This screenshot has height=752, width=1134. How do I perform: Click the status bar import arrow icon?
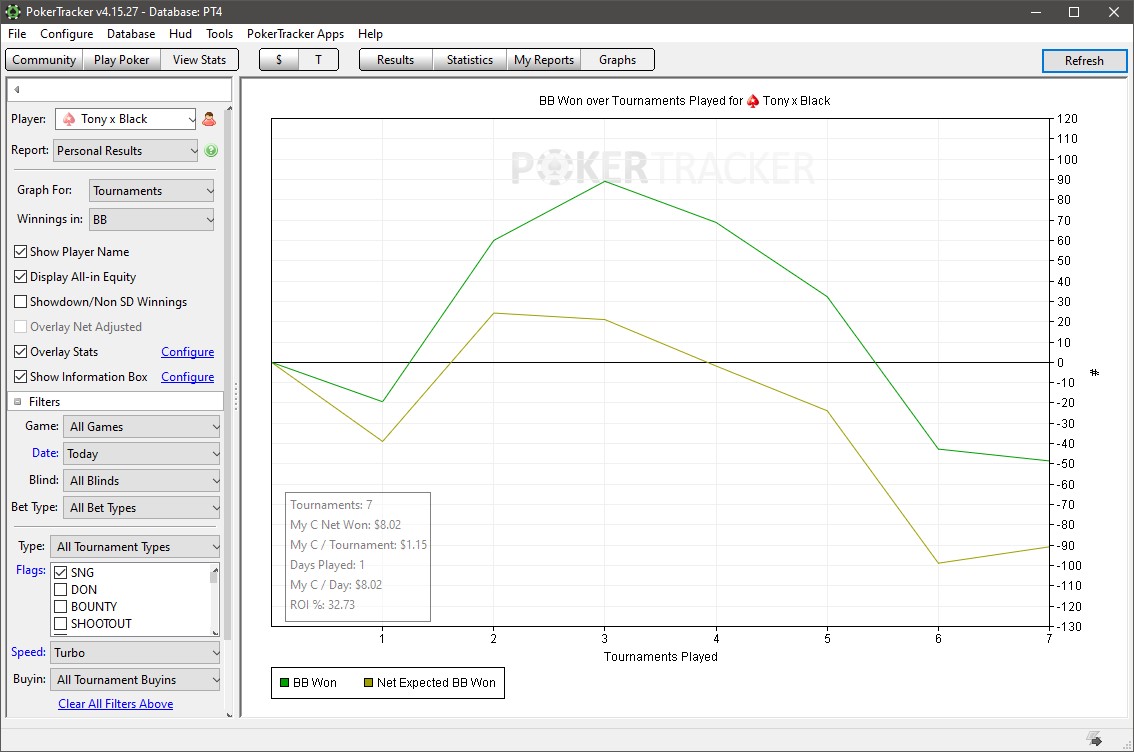tap(1096, 739)
